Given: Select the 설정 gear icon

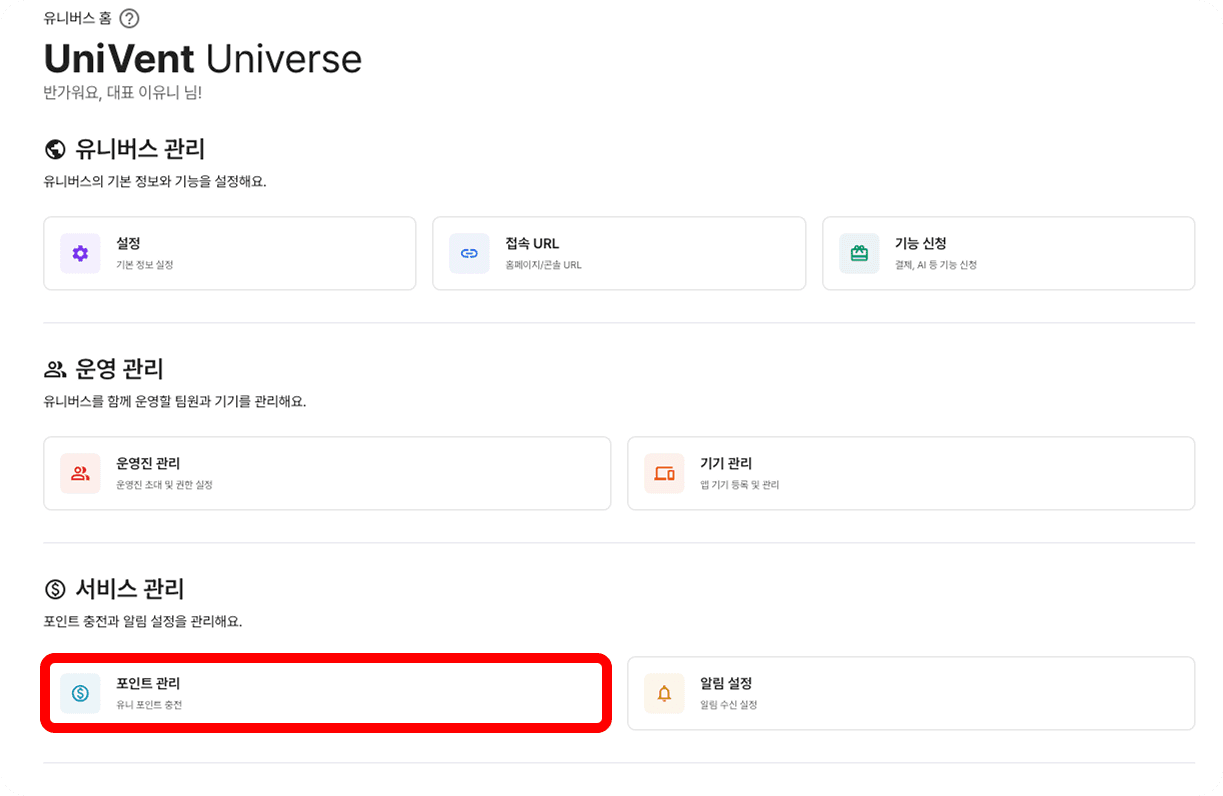Looking at the screenshot, I should tap(80, 253).
